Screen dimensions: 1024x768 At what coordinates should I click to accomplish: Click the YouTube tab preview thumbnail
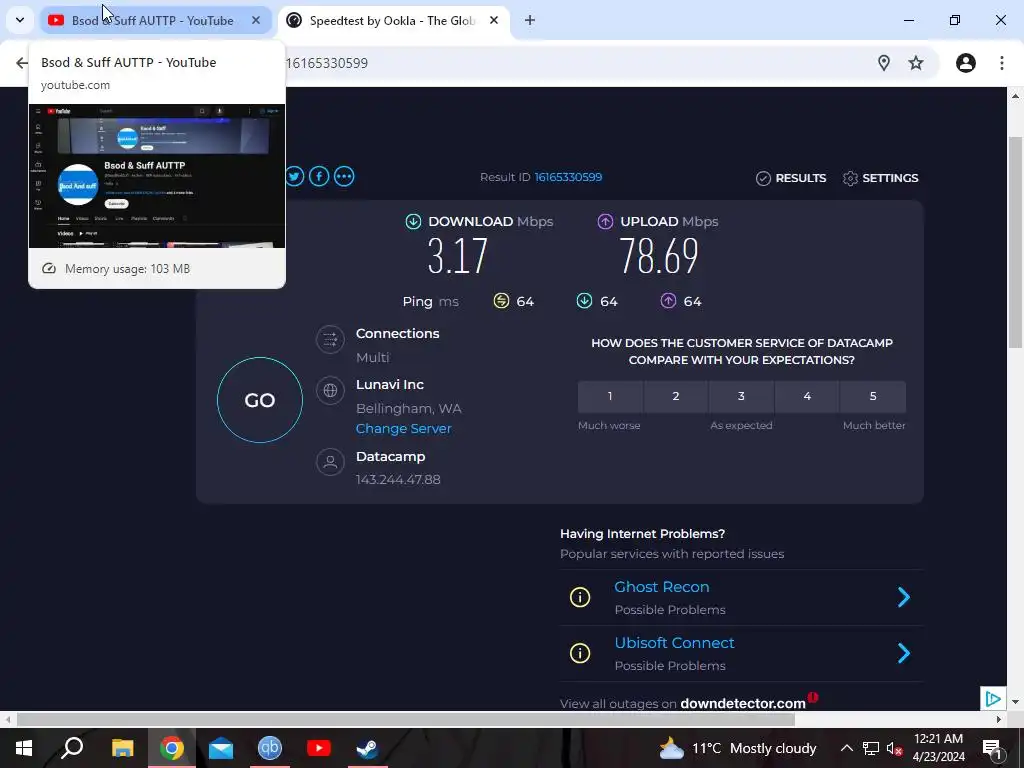click(157, 176)
